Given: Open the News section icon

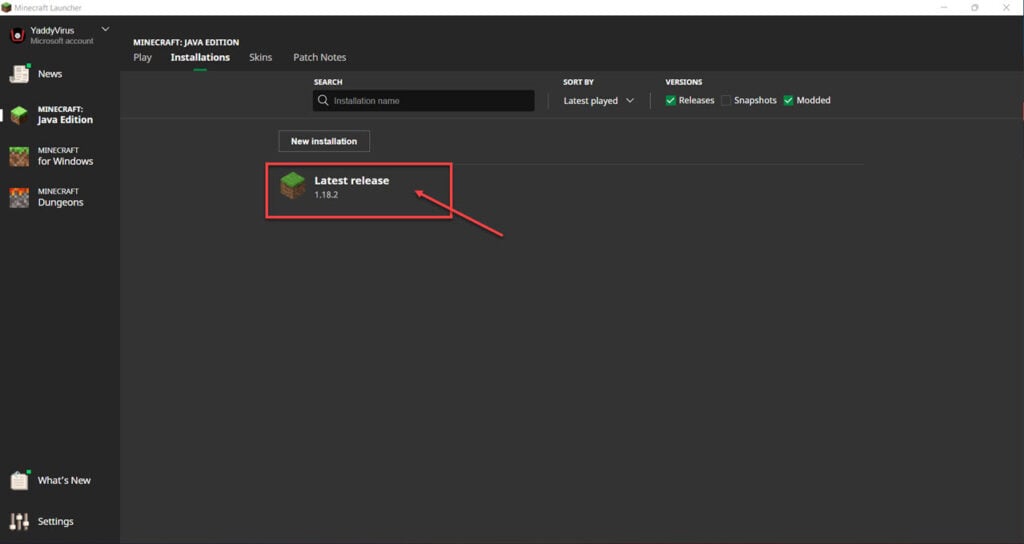Looking at the screenshot, I should (x=19, y=74).
